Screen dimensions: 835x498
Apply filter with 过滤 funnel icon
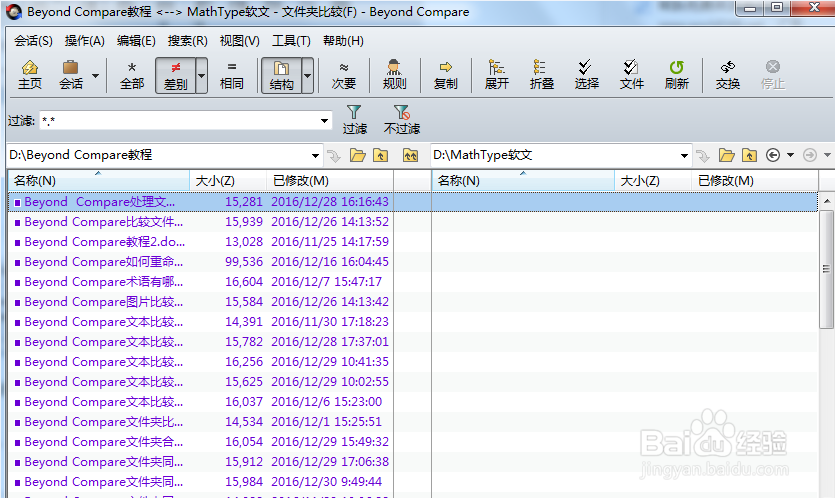[x=354, y=120]
